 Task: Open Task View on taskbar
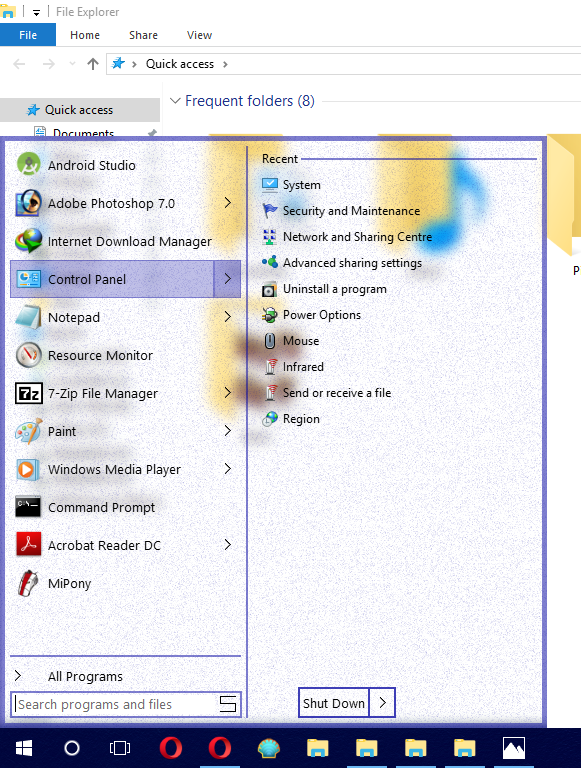point(120,748)
